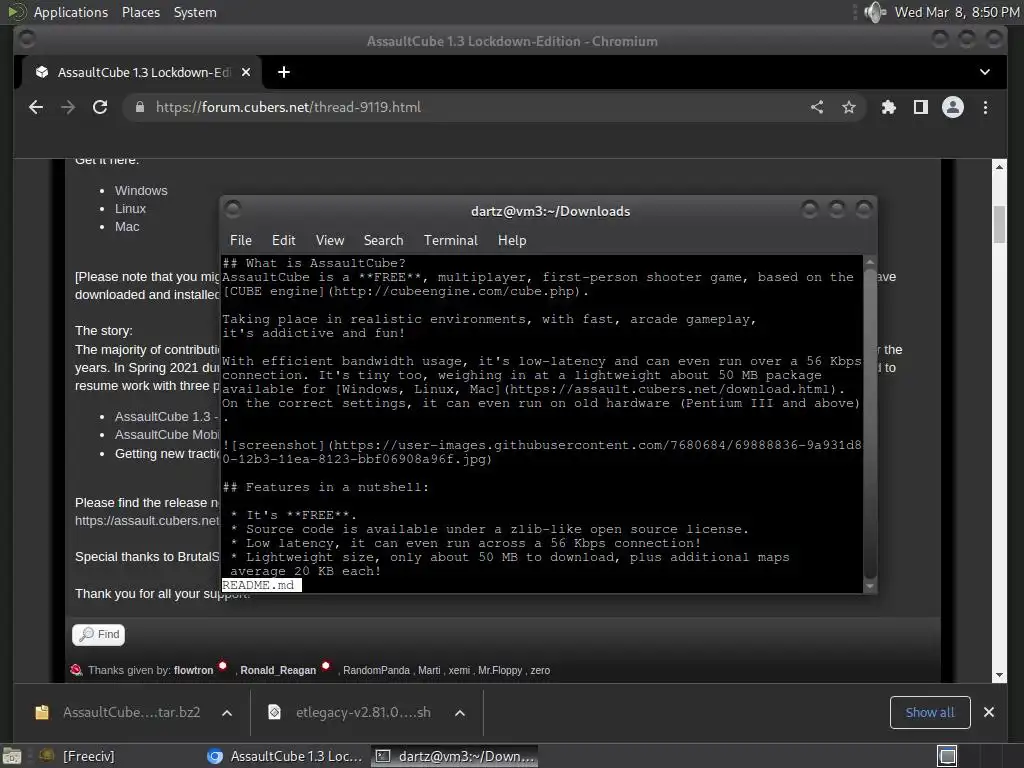Click the forward navigation arrow
The height and width of the screenshot is (768, 1024).
tap(68, 107)
